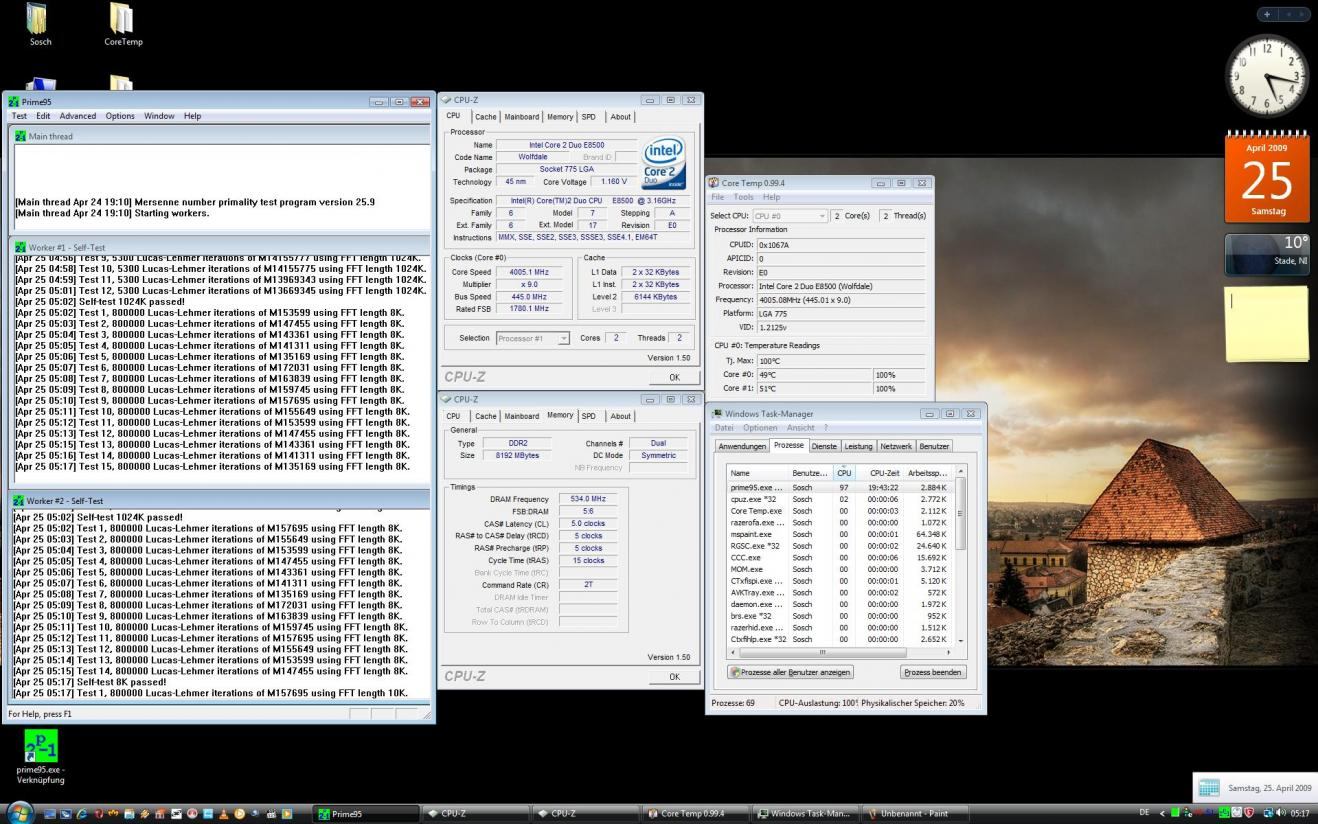This screenshot has height=824, width=1318.
Task: Click the DE language indicator in the taskbar
Action: click(x=1145, y=812)
